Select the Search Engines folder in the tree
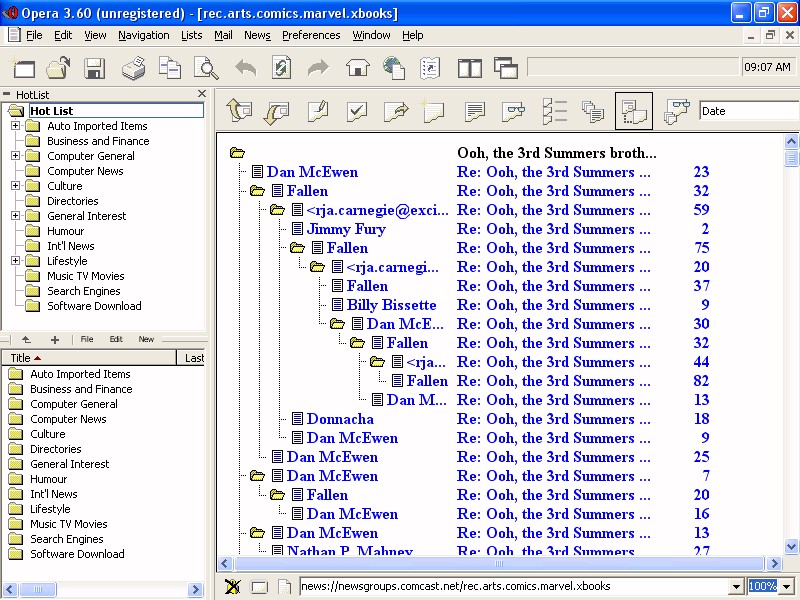The height and width of the screenshot is (600, 800). tap(84, 291)
